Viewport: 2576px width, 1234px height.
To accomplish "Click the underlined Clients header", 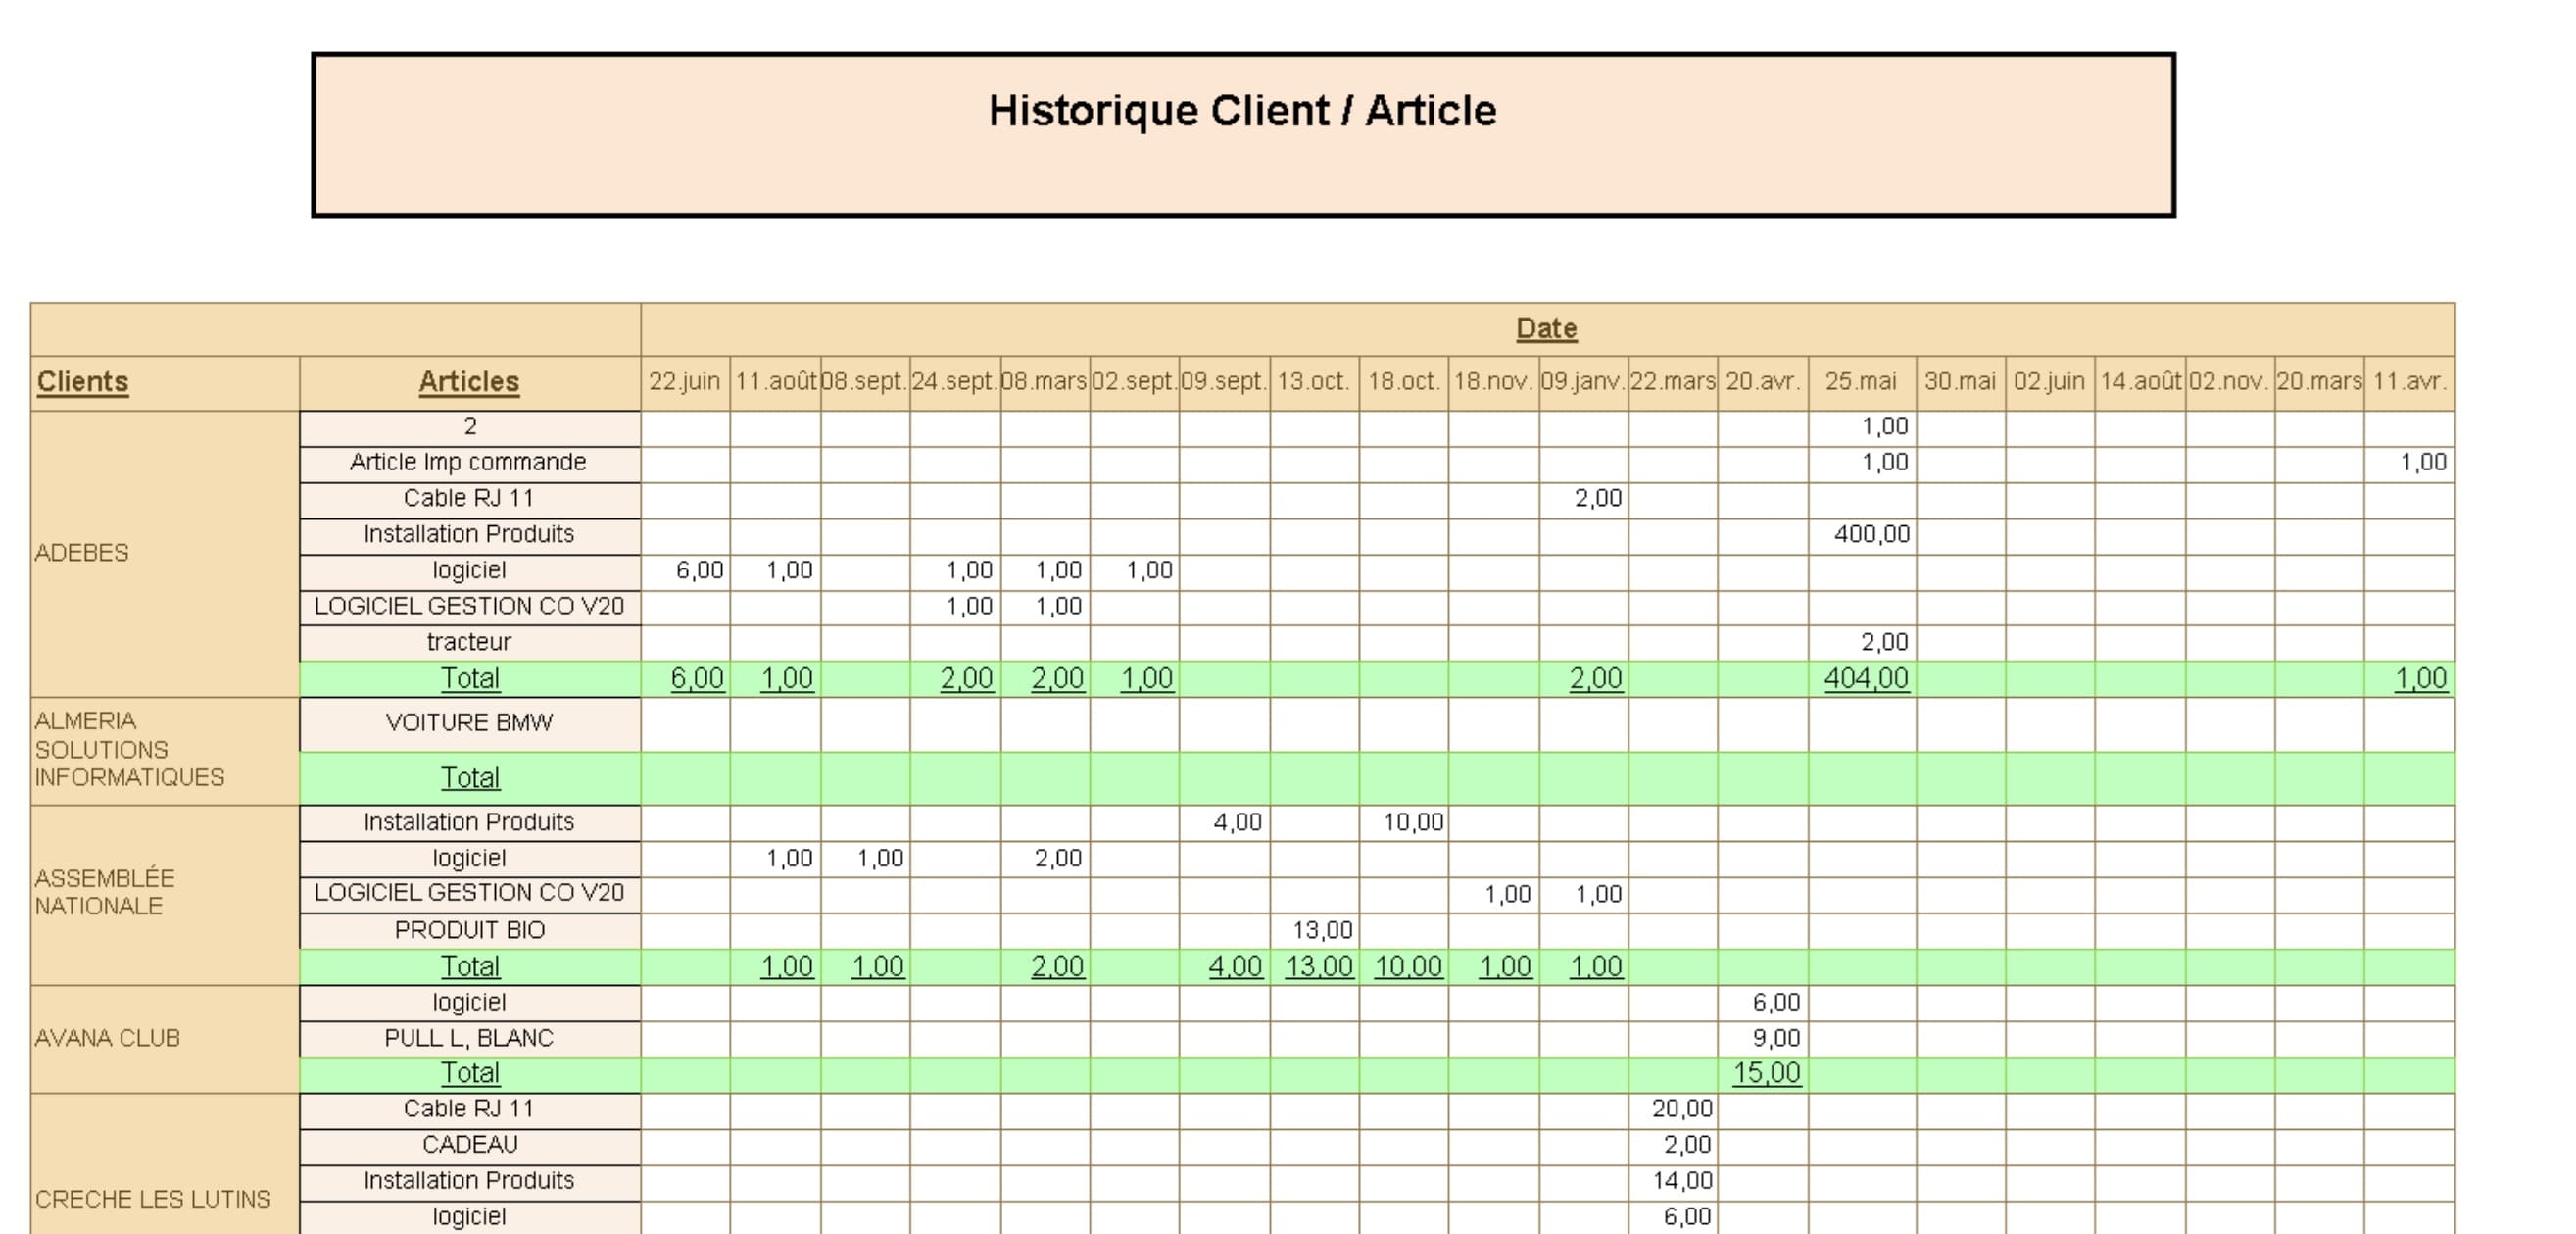I will tap(82, 381).
